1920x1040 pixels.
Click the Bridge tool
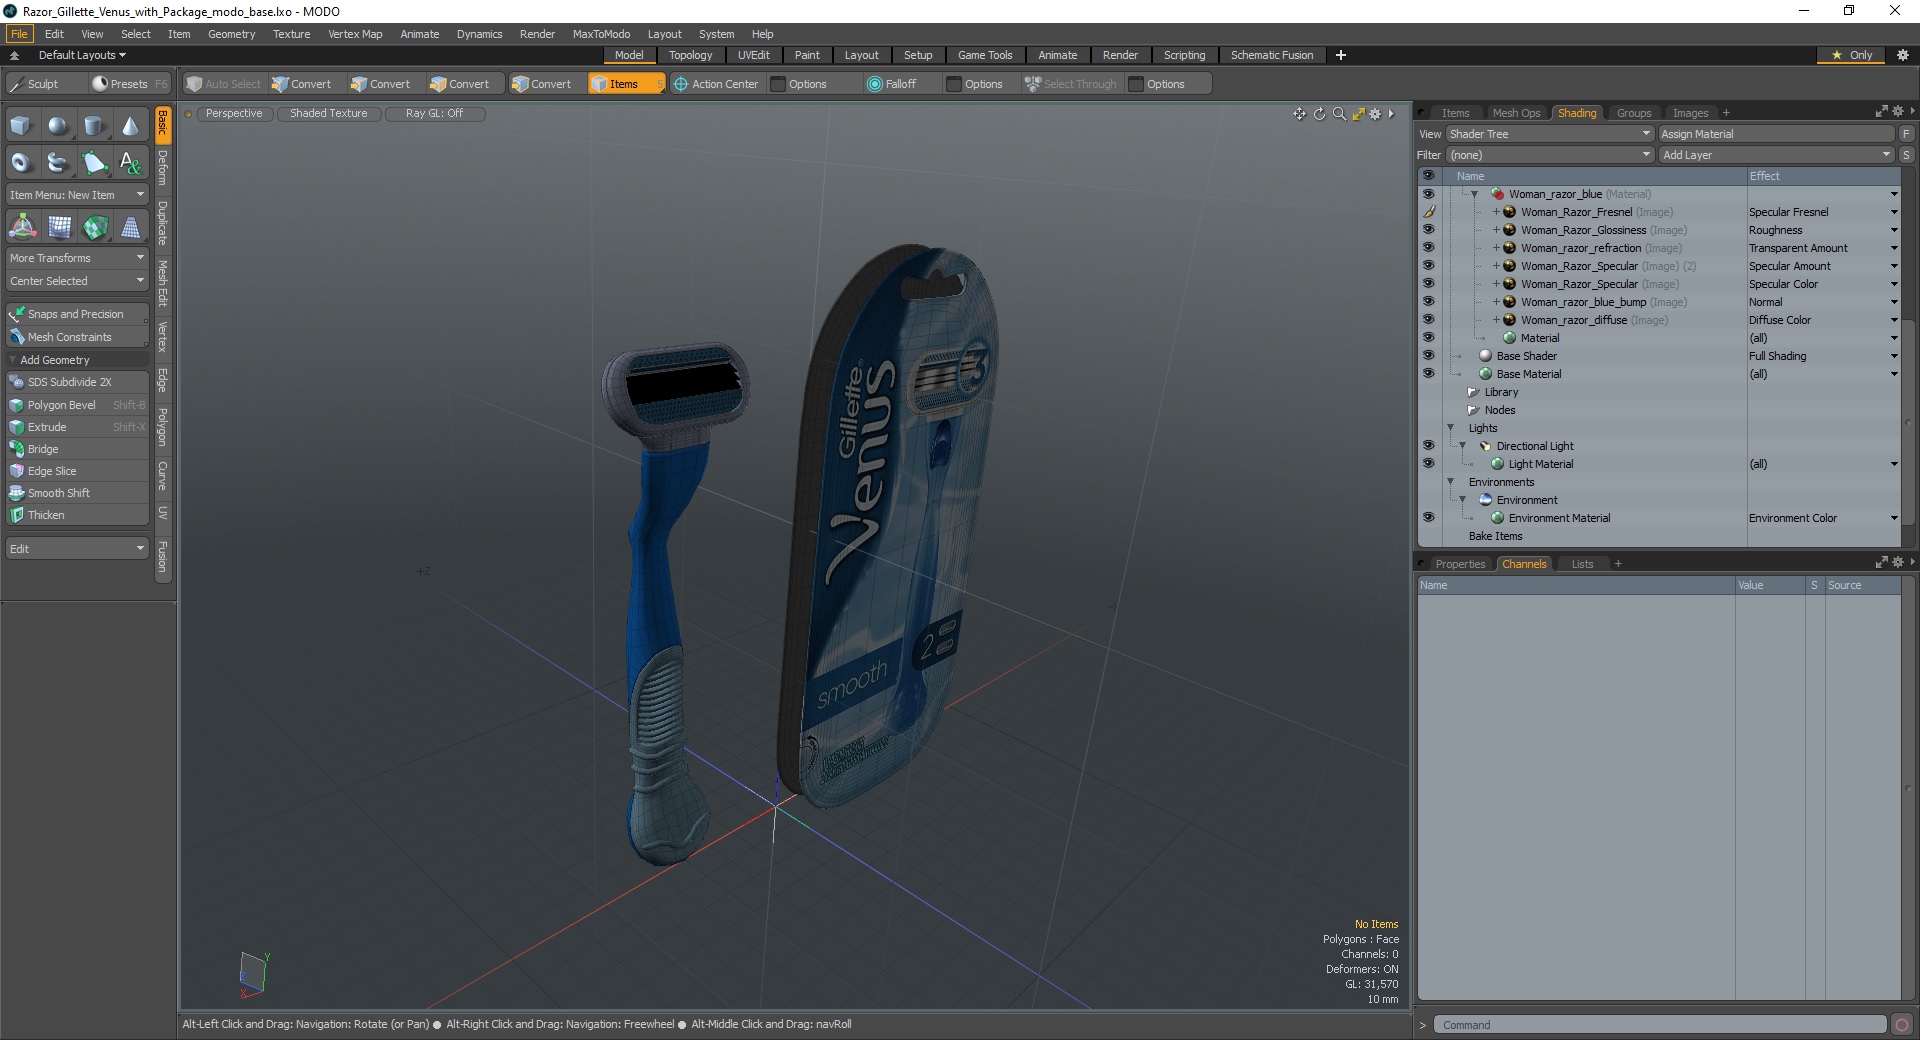point(77,449)
